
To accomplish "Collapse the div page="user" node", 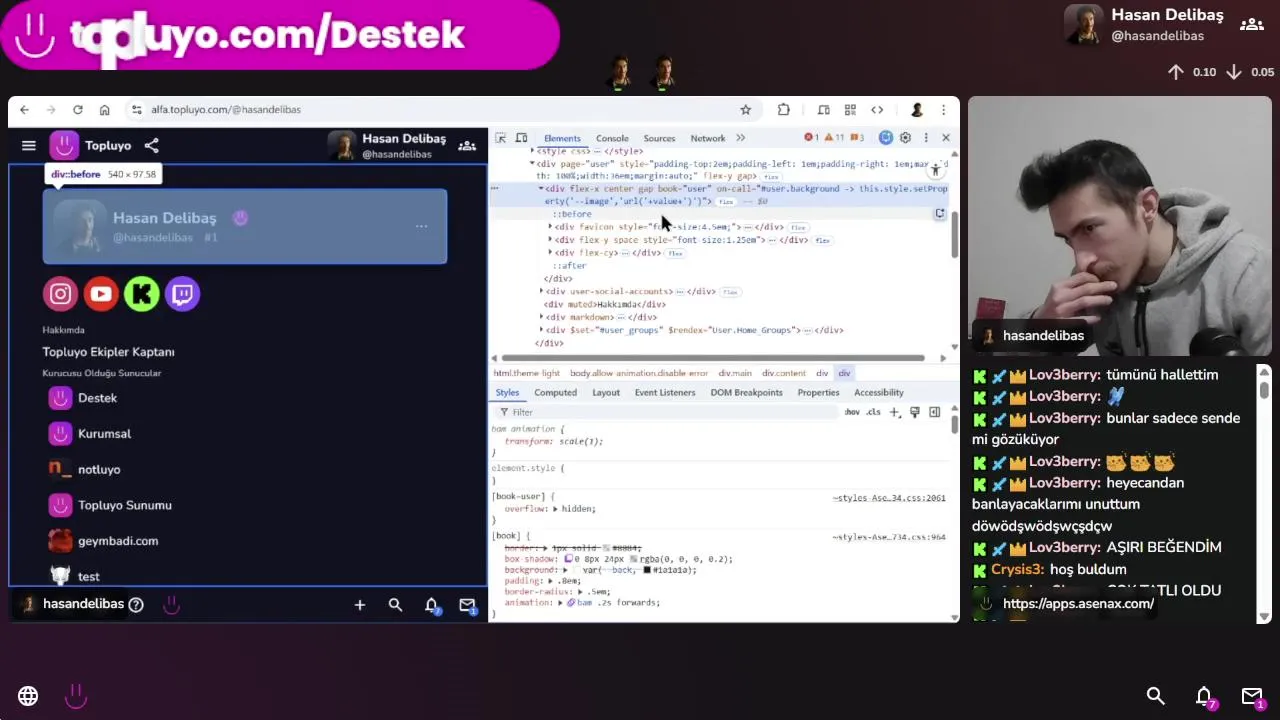I will [532, 164].
